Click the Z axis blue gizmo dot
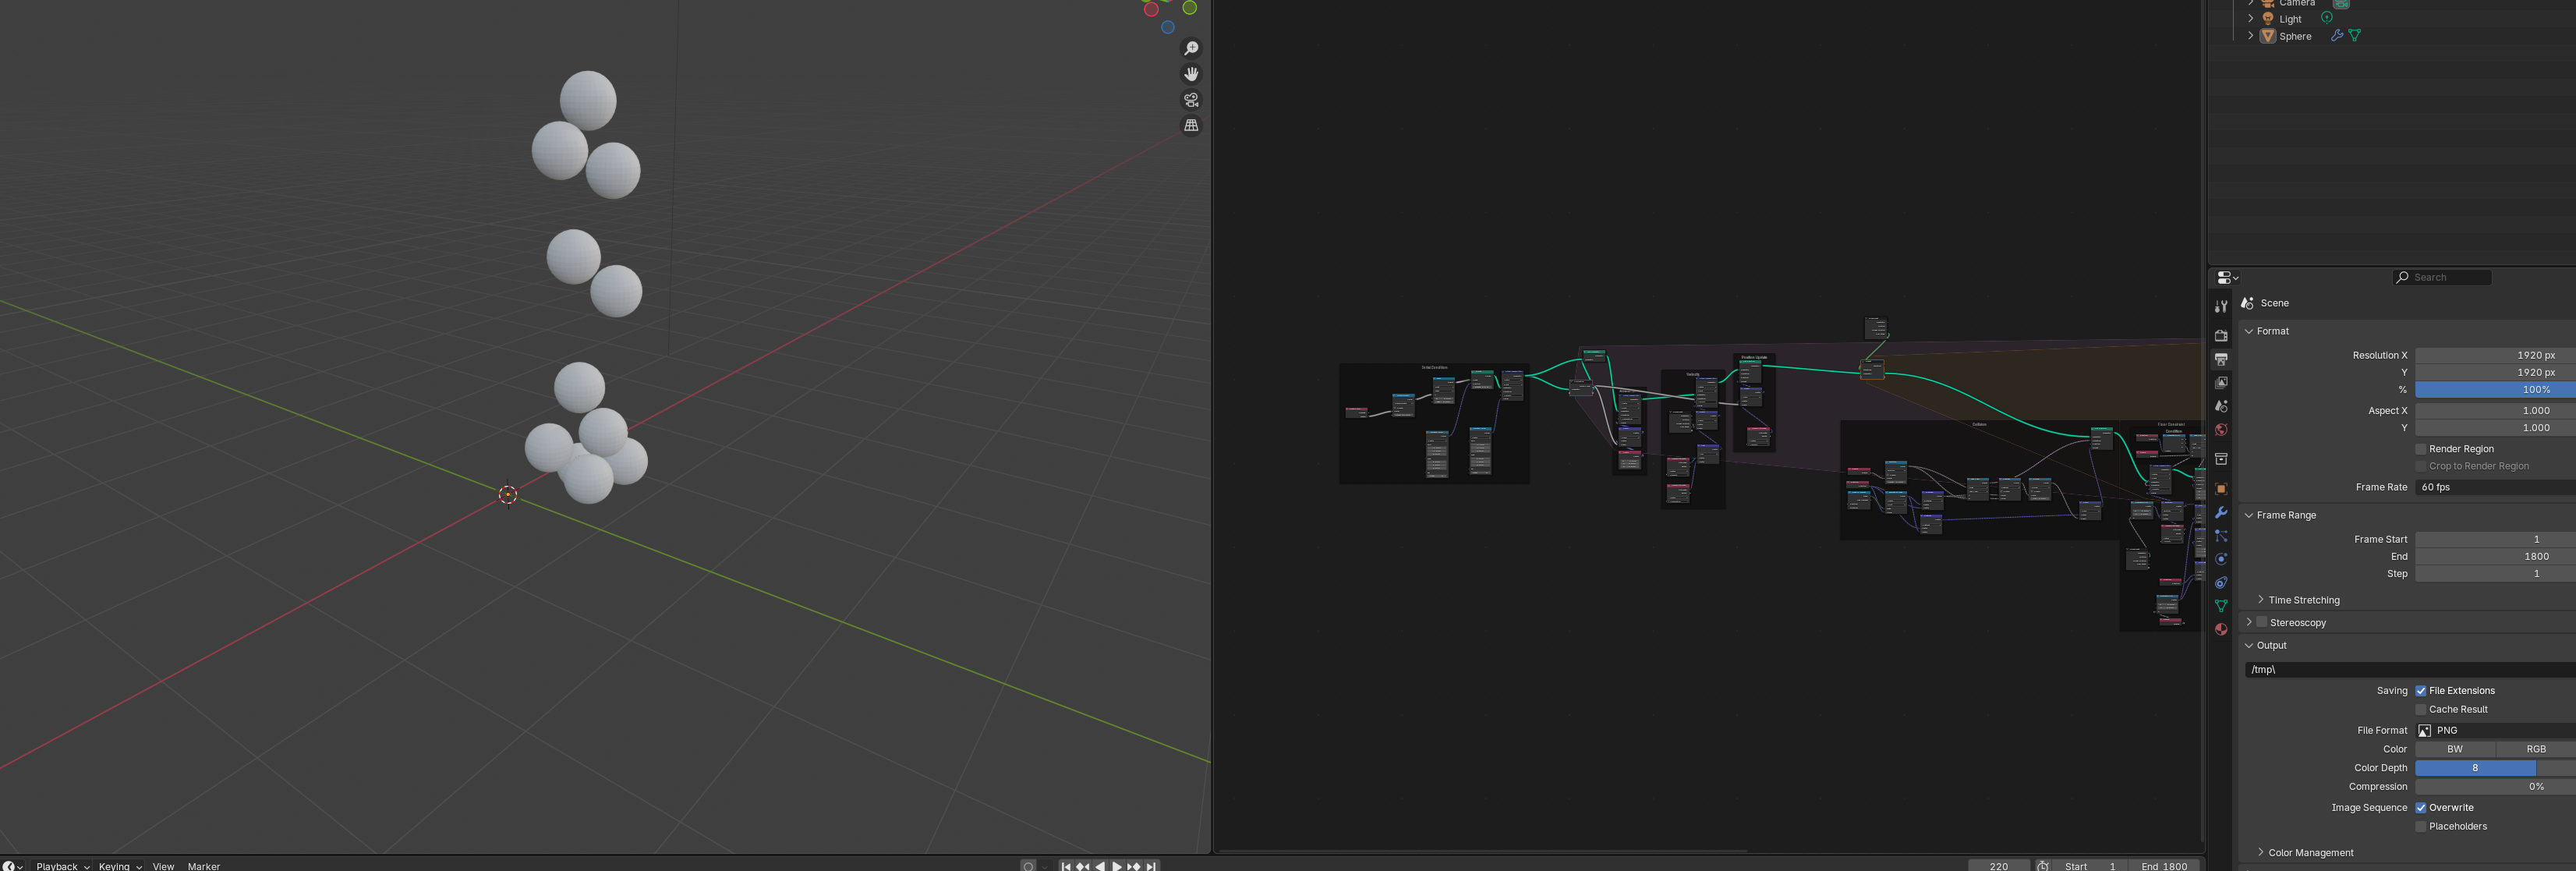2576x871 pixels. (1167, 27)
